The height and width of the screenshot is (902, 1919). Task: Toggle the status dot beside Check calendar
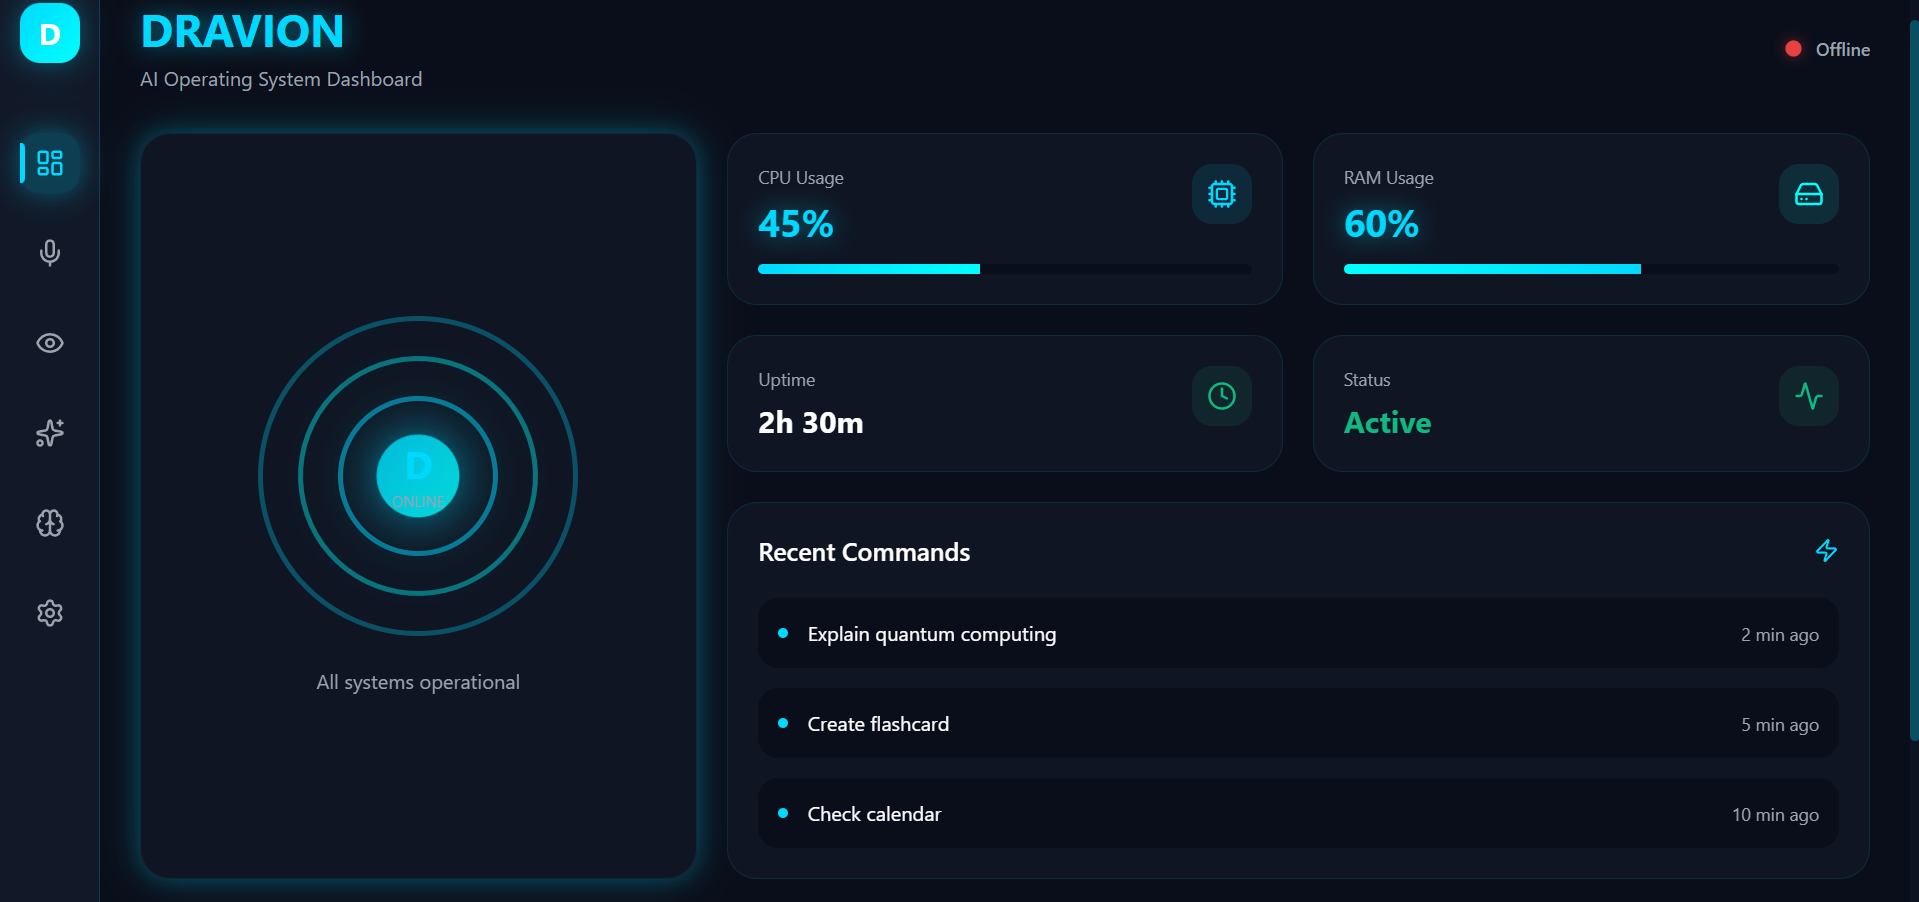(x=782, y=813)
